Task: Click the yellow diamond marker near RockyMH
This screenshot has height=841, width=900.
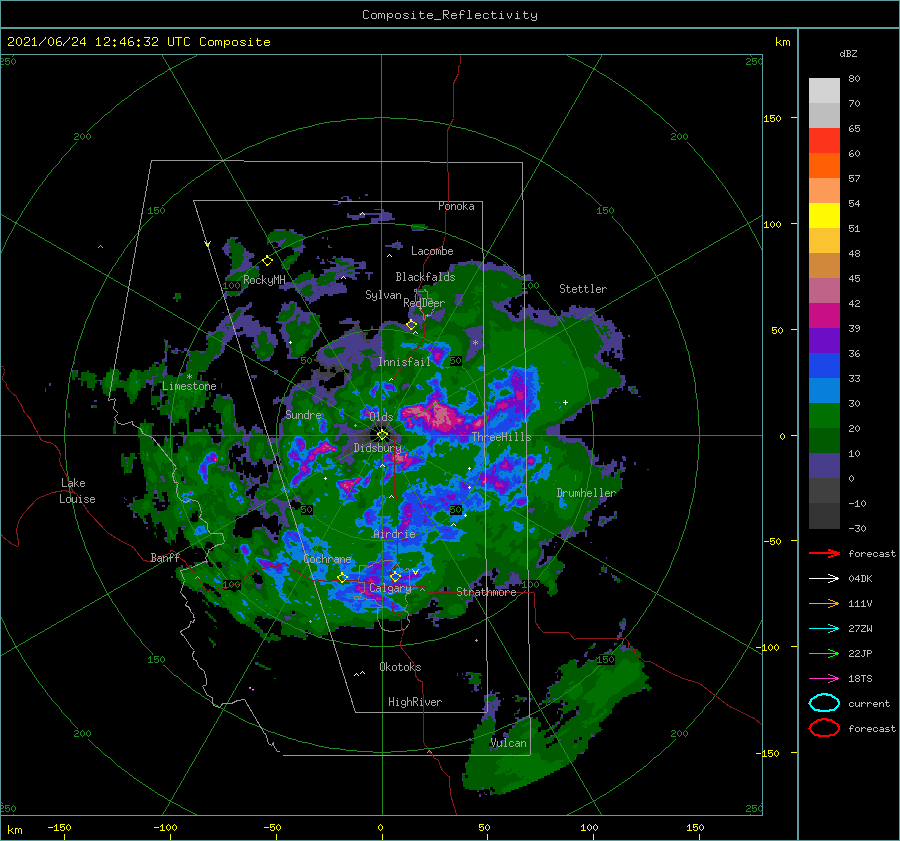Action: [x=267, y=261]
